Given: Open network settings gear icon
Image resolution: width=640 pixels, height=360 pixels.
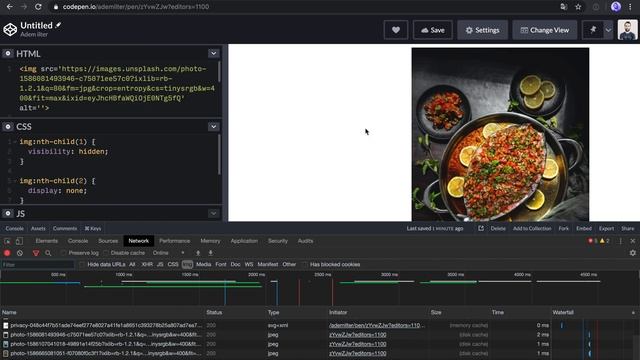Looking at the screenshot, I should point(633,253).
